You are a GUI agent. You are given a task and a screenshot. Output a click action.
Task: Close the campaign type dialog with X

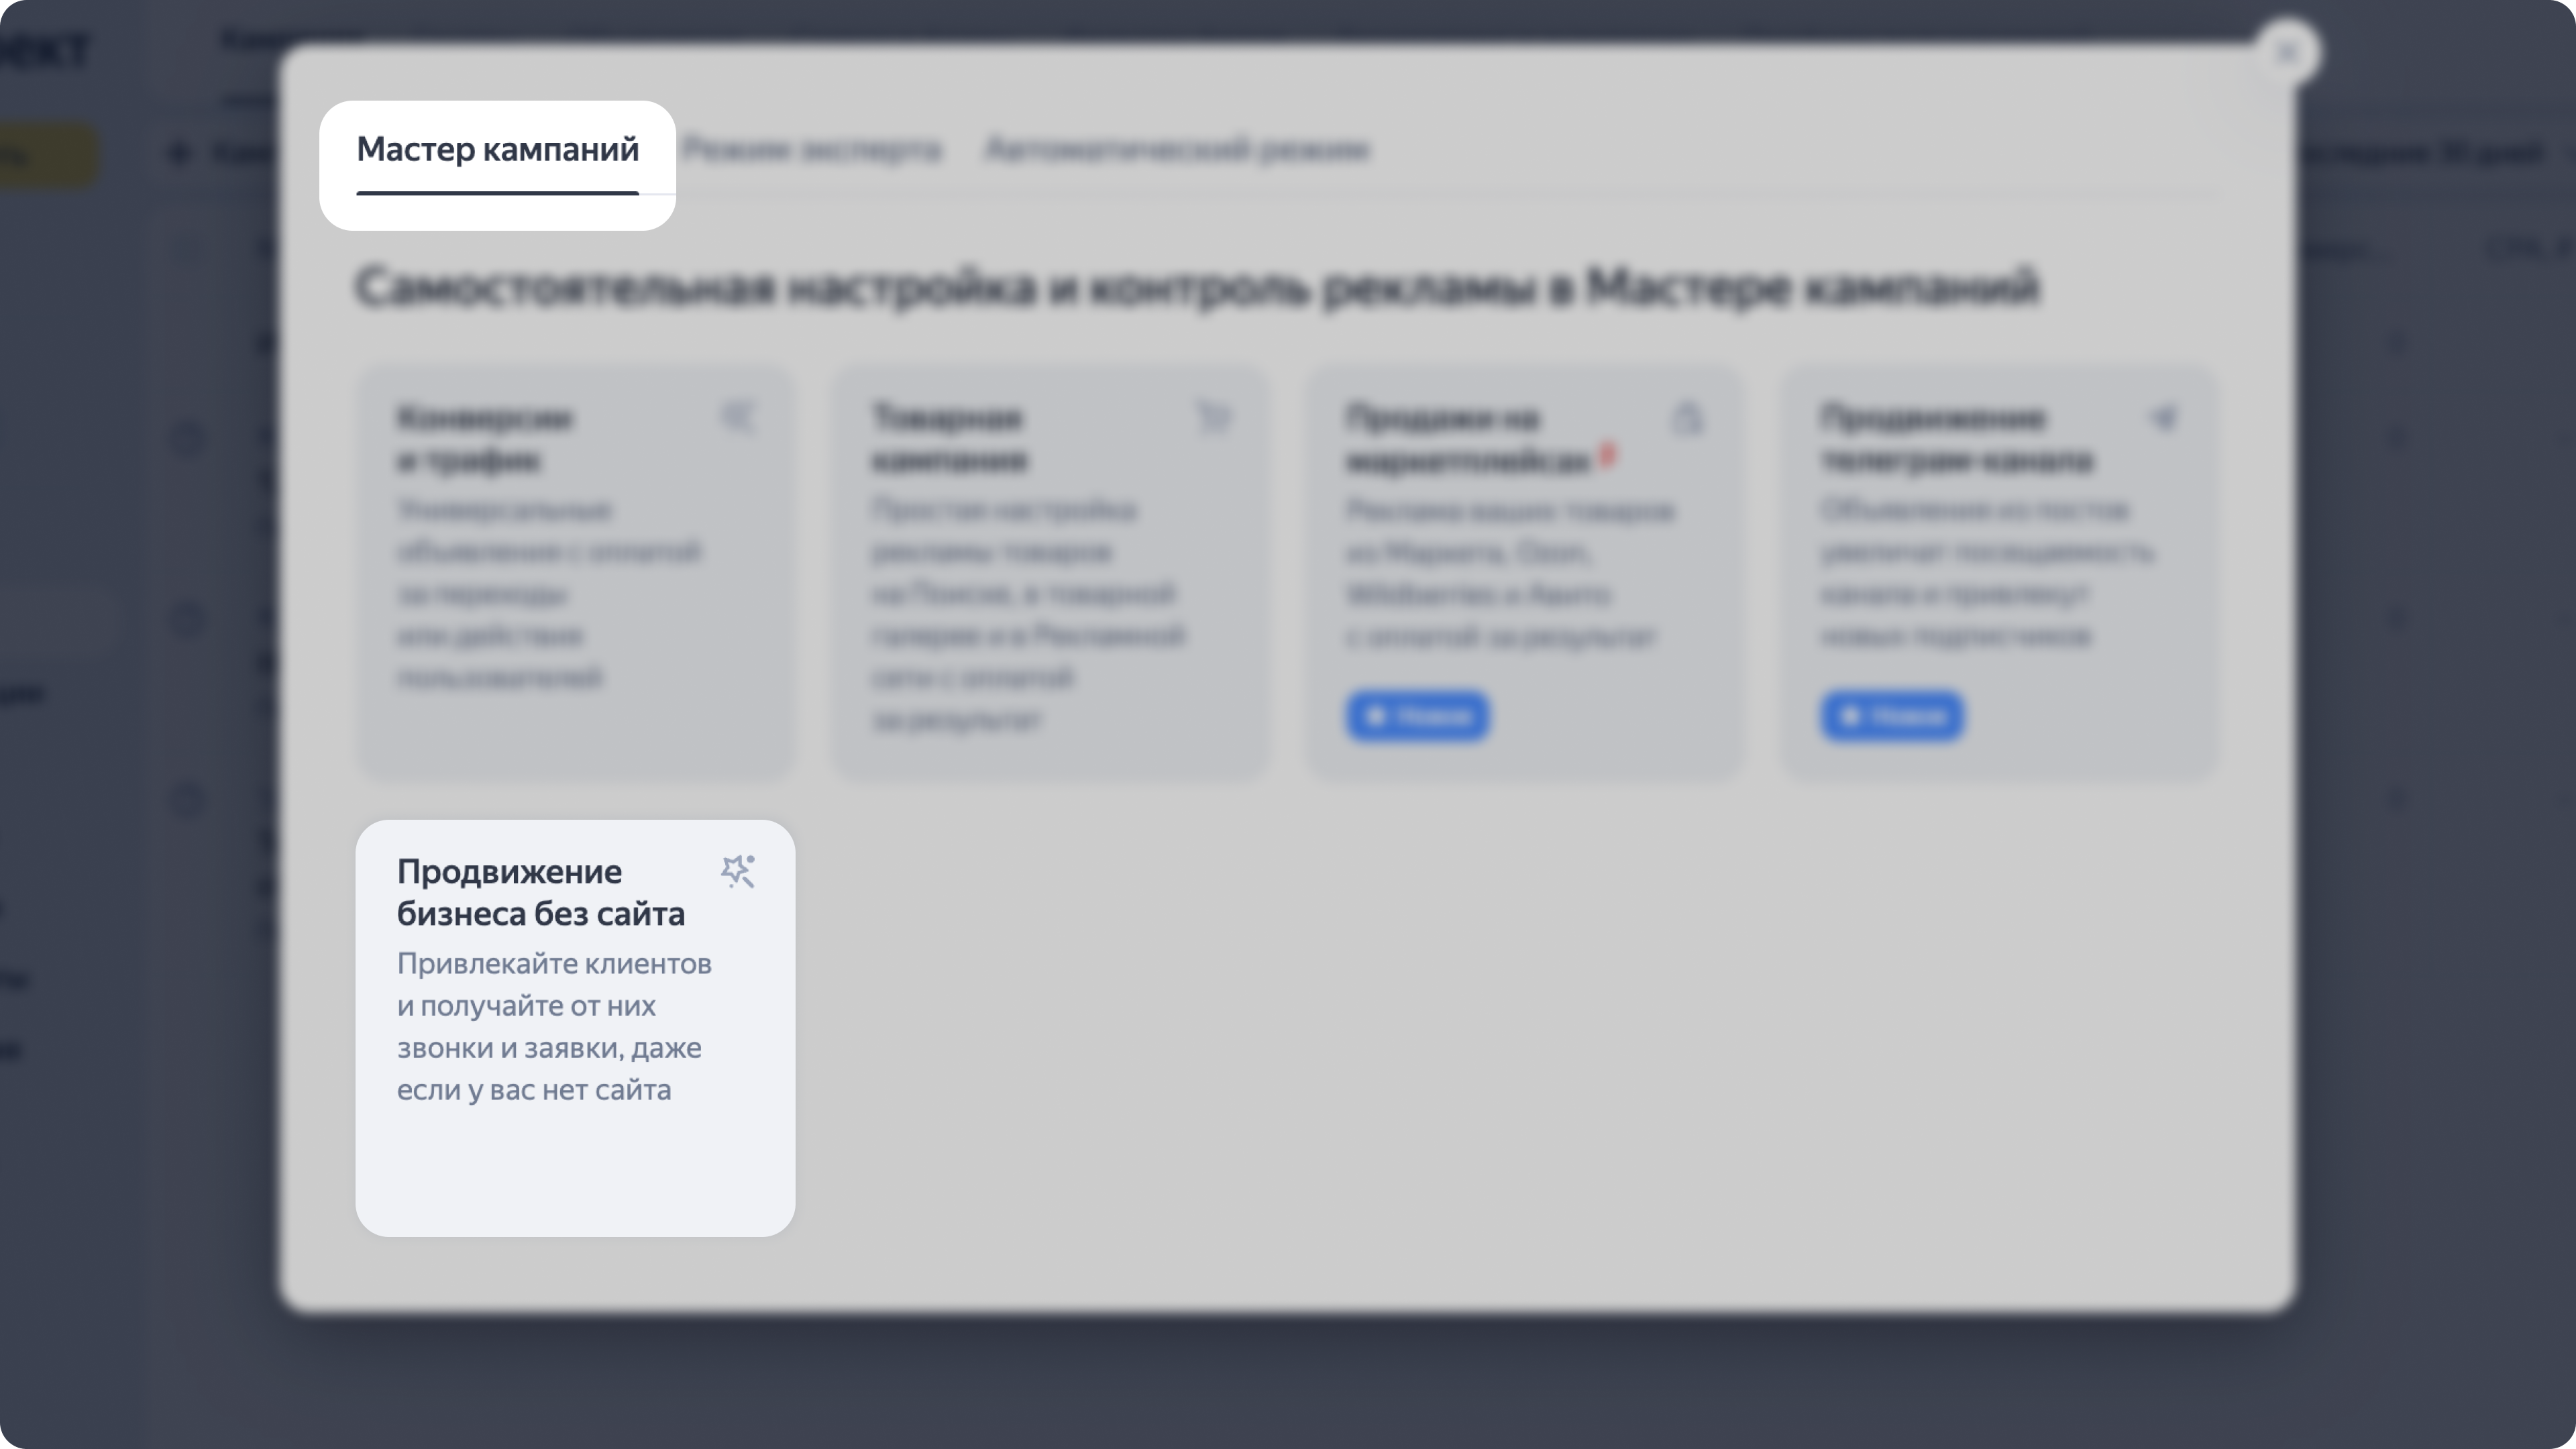click(2287, 53)
